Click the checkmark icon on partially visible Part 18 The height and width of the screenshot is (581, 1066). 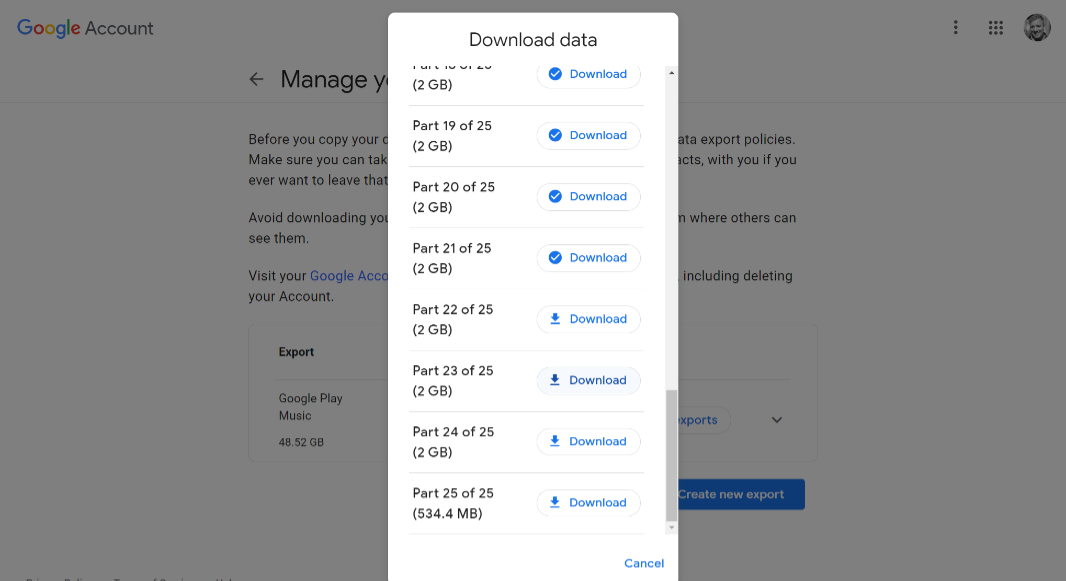pos(555,74)
